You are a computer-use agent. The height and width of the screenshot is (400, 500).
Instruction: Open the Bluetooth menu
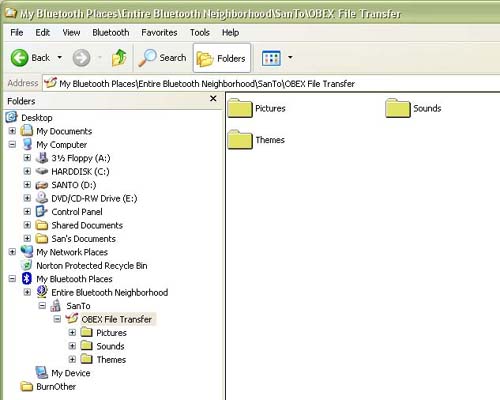pos(111,32)
